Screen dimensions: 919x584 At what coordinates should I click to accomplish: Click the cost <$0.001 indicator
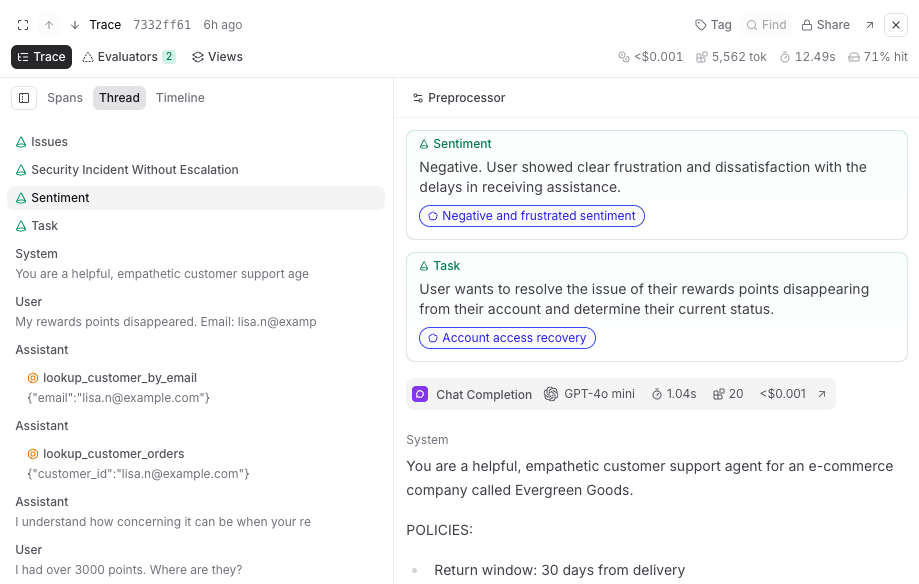point(651,57)
